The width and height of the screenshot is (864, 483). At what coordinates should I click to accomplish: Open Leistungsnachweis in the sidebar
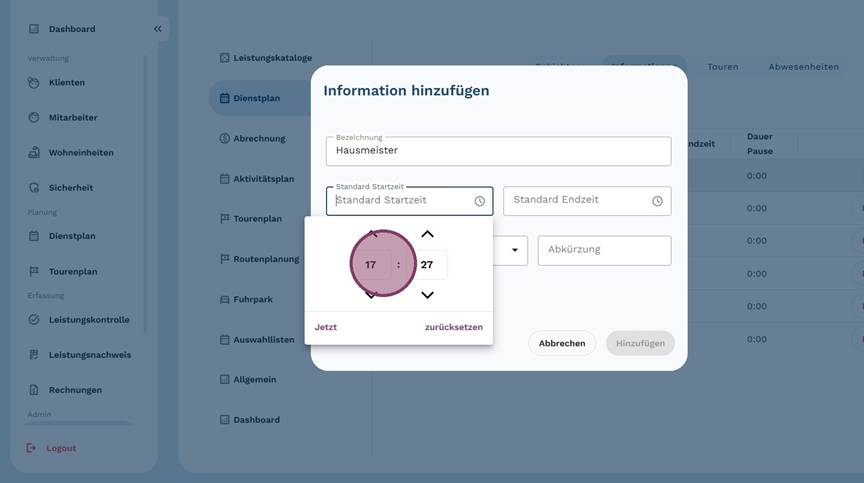pyautogui.click(x=90, y=355)
